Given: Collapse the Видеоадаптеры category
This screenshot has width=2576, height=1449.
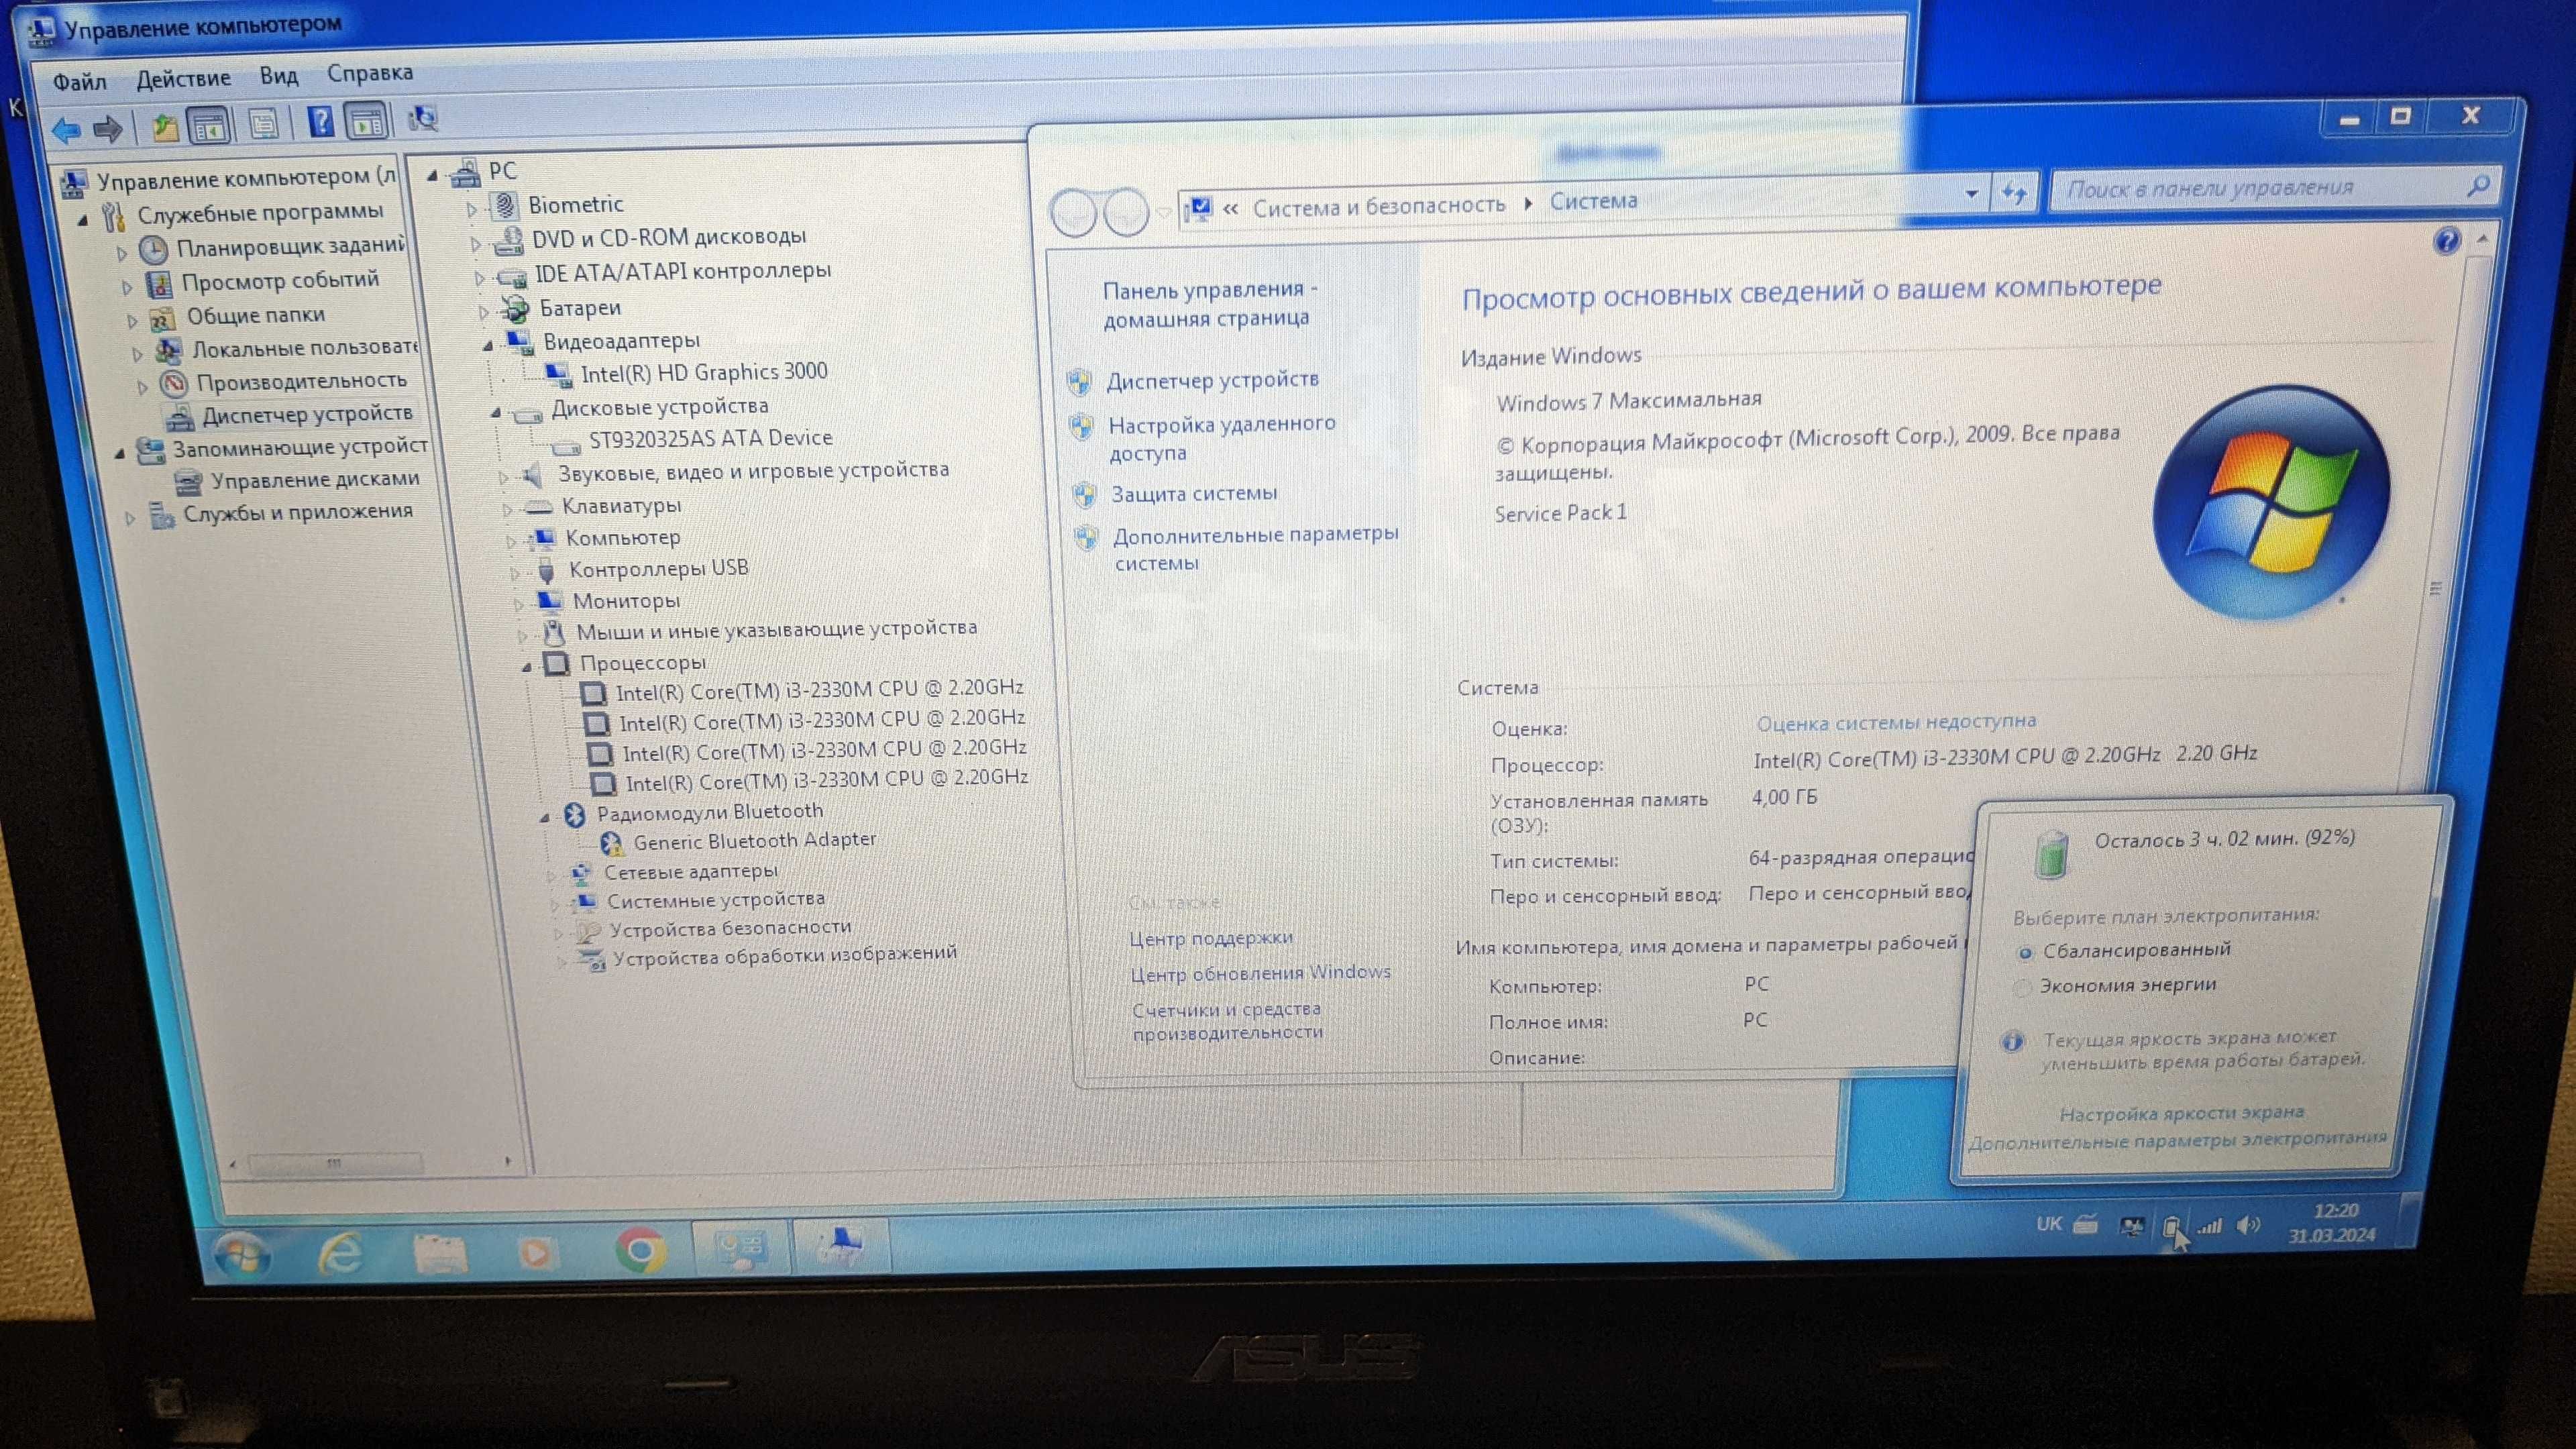Looking at the screenshot, I should pyautogui.click(x=488, y=345).
